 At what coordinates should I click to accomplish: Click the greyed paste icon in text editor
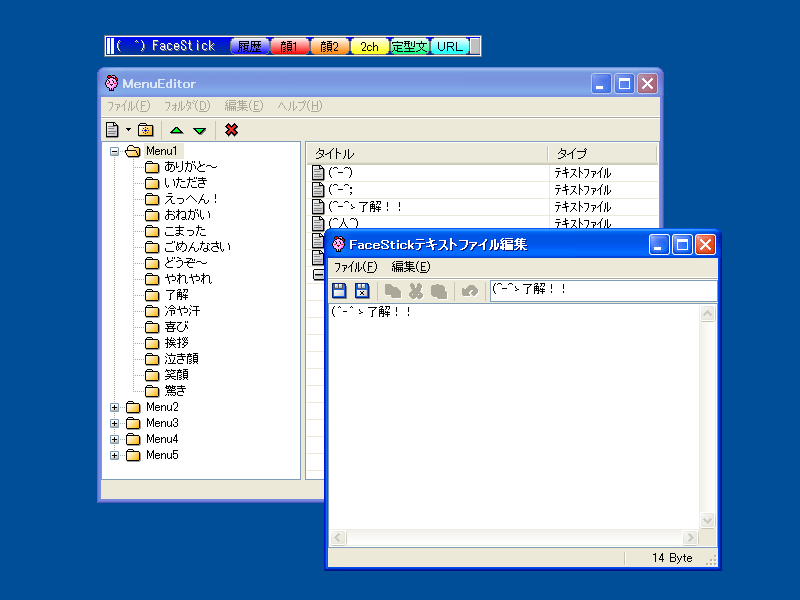tap(439, 291)
